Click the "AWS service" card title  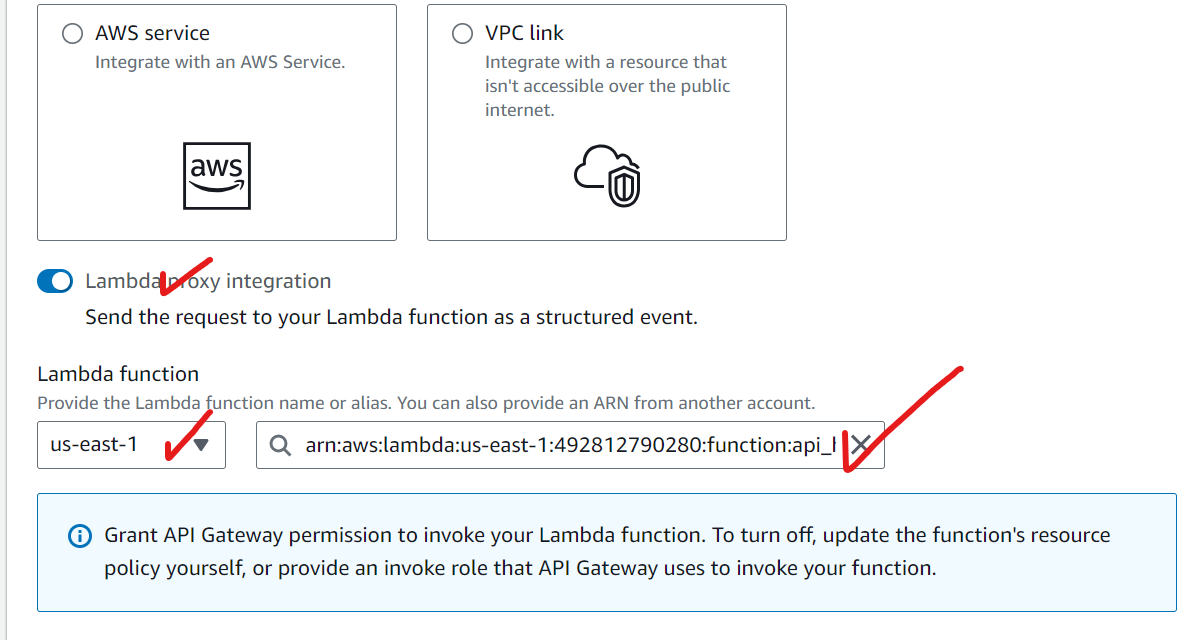click(153, 33)
